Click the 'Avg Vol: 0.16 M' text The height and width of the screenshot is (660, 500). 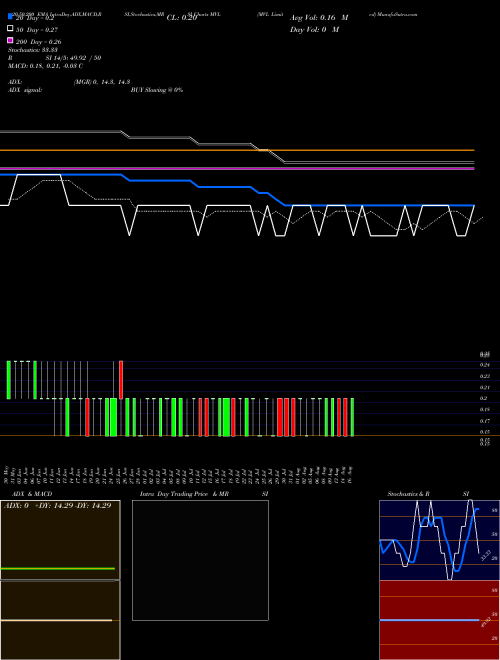(319, 18)
